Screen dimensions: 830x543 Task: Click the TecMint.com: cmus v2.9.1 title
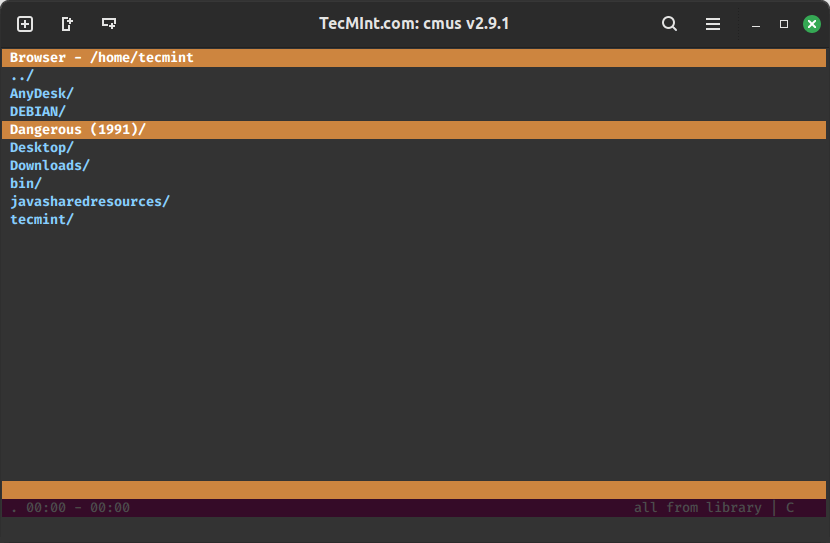(414, 24)
